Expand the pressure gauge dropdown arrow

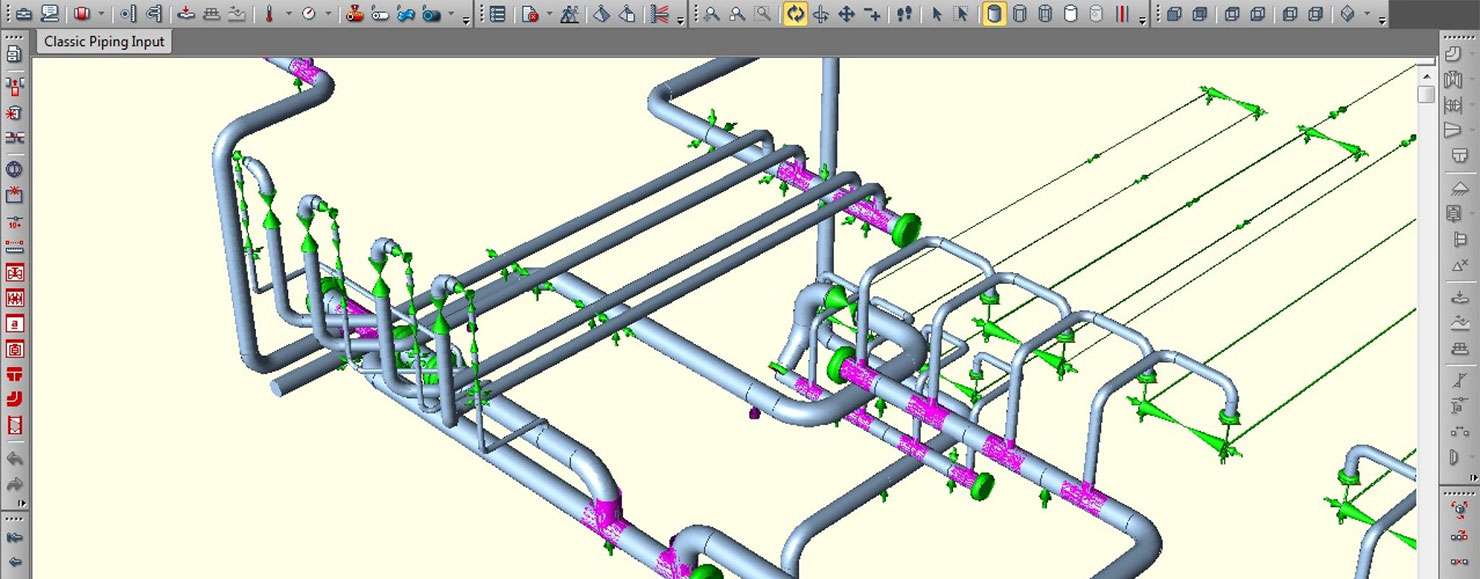[328, 14]
